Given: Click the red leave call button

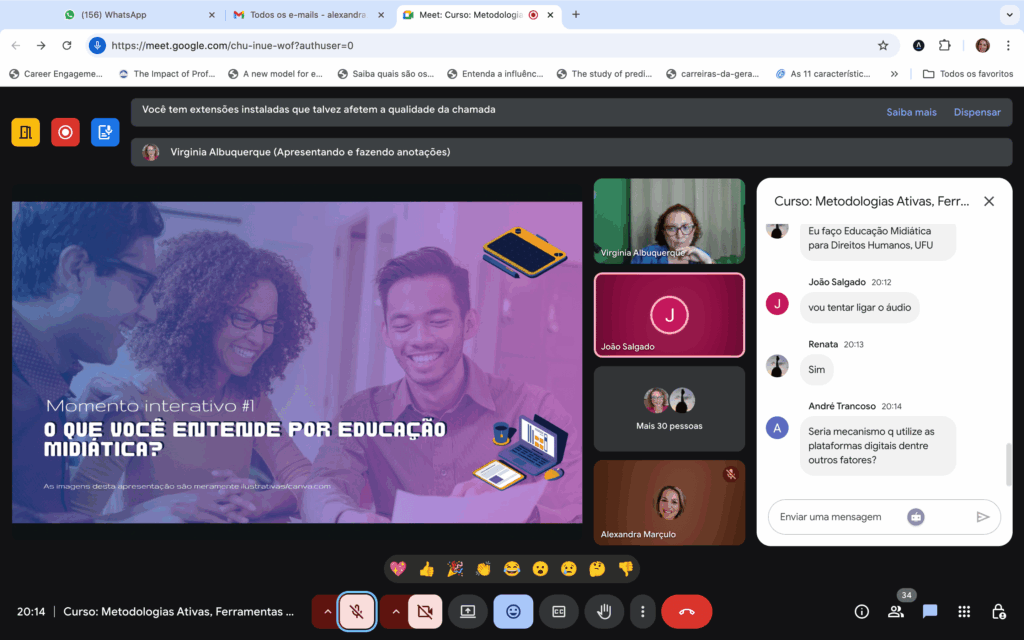Looking at the screenshot, I should coord(686,611).
